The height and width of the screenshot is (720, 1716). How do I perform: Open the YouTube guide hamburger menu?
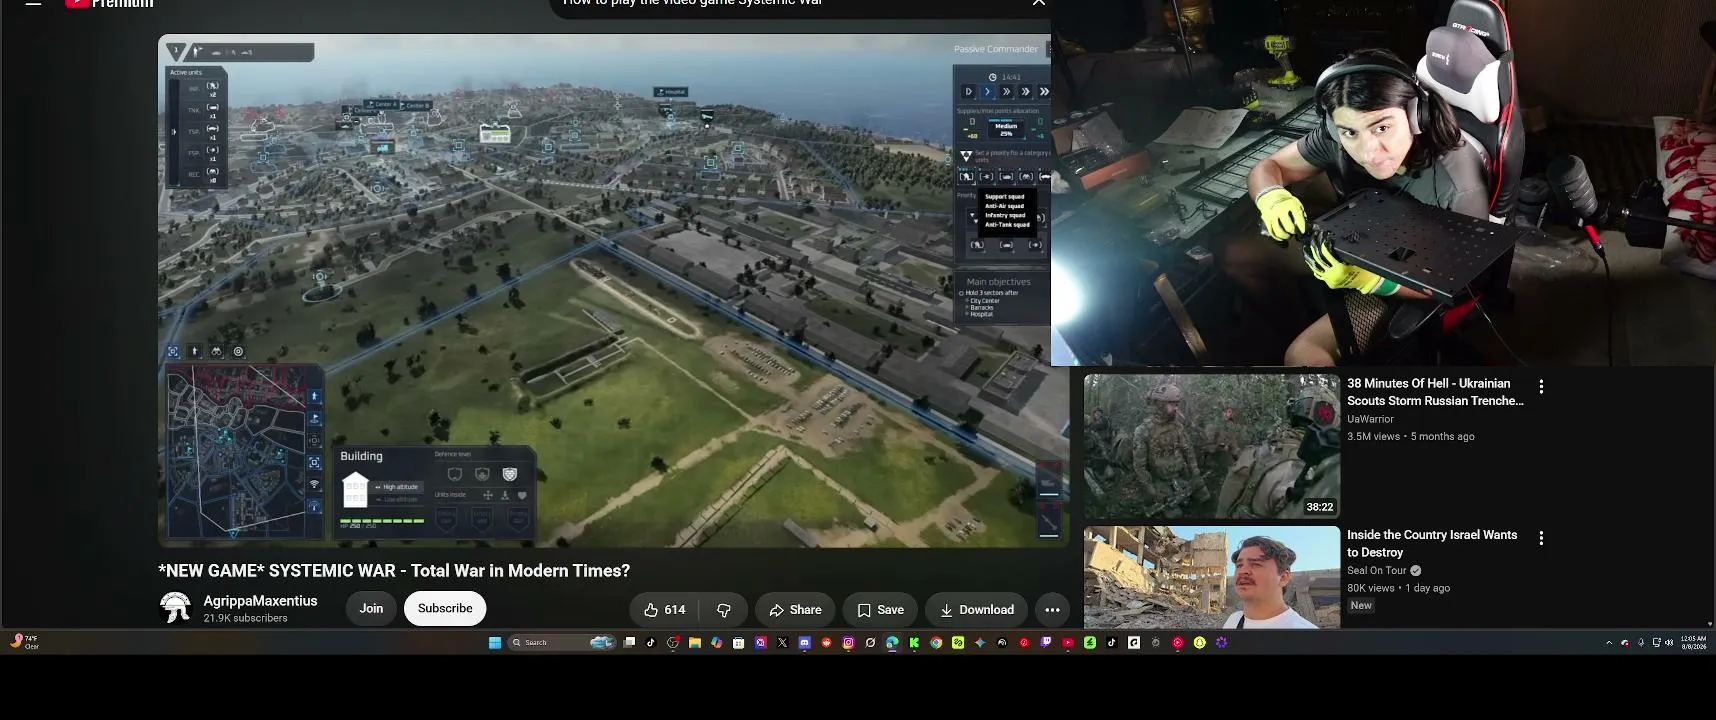(33, 3)
